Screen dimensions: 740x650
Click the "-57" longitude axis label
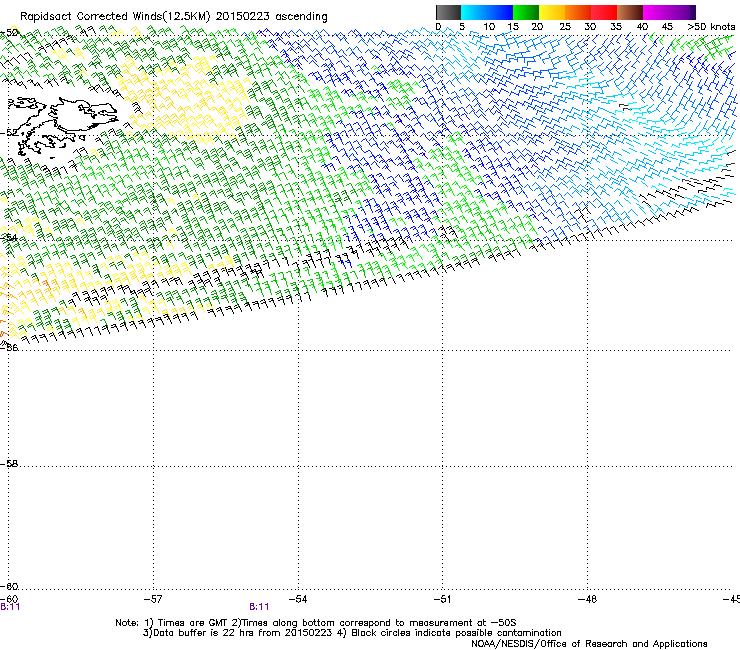click(x=153, y=599)
